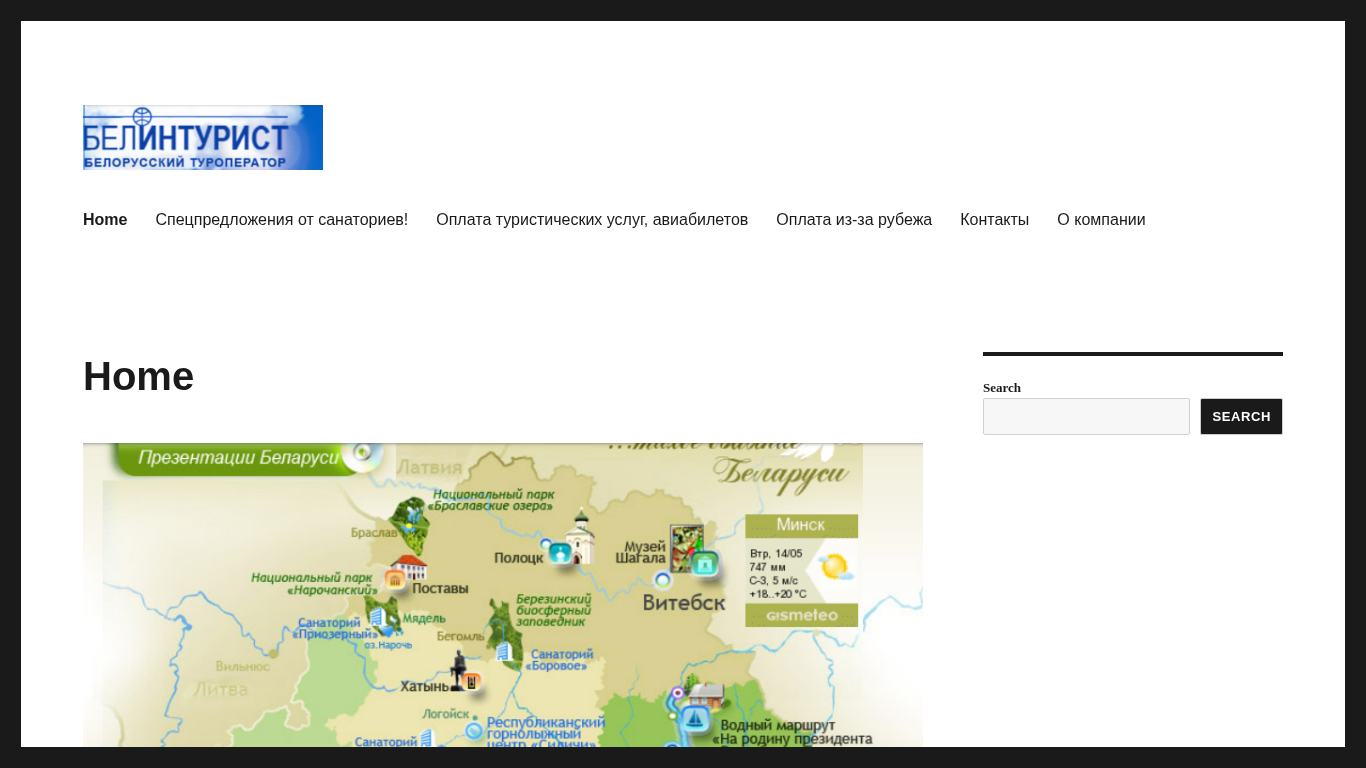This screenshot has width=1366, height=768.
Task: Click the sun weather icon
Action: [834, 567]
